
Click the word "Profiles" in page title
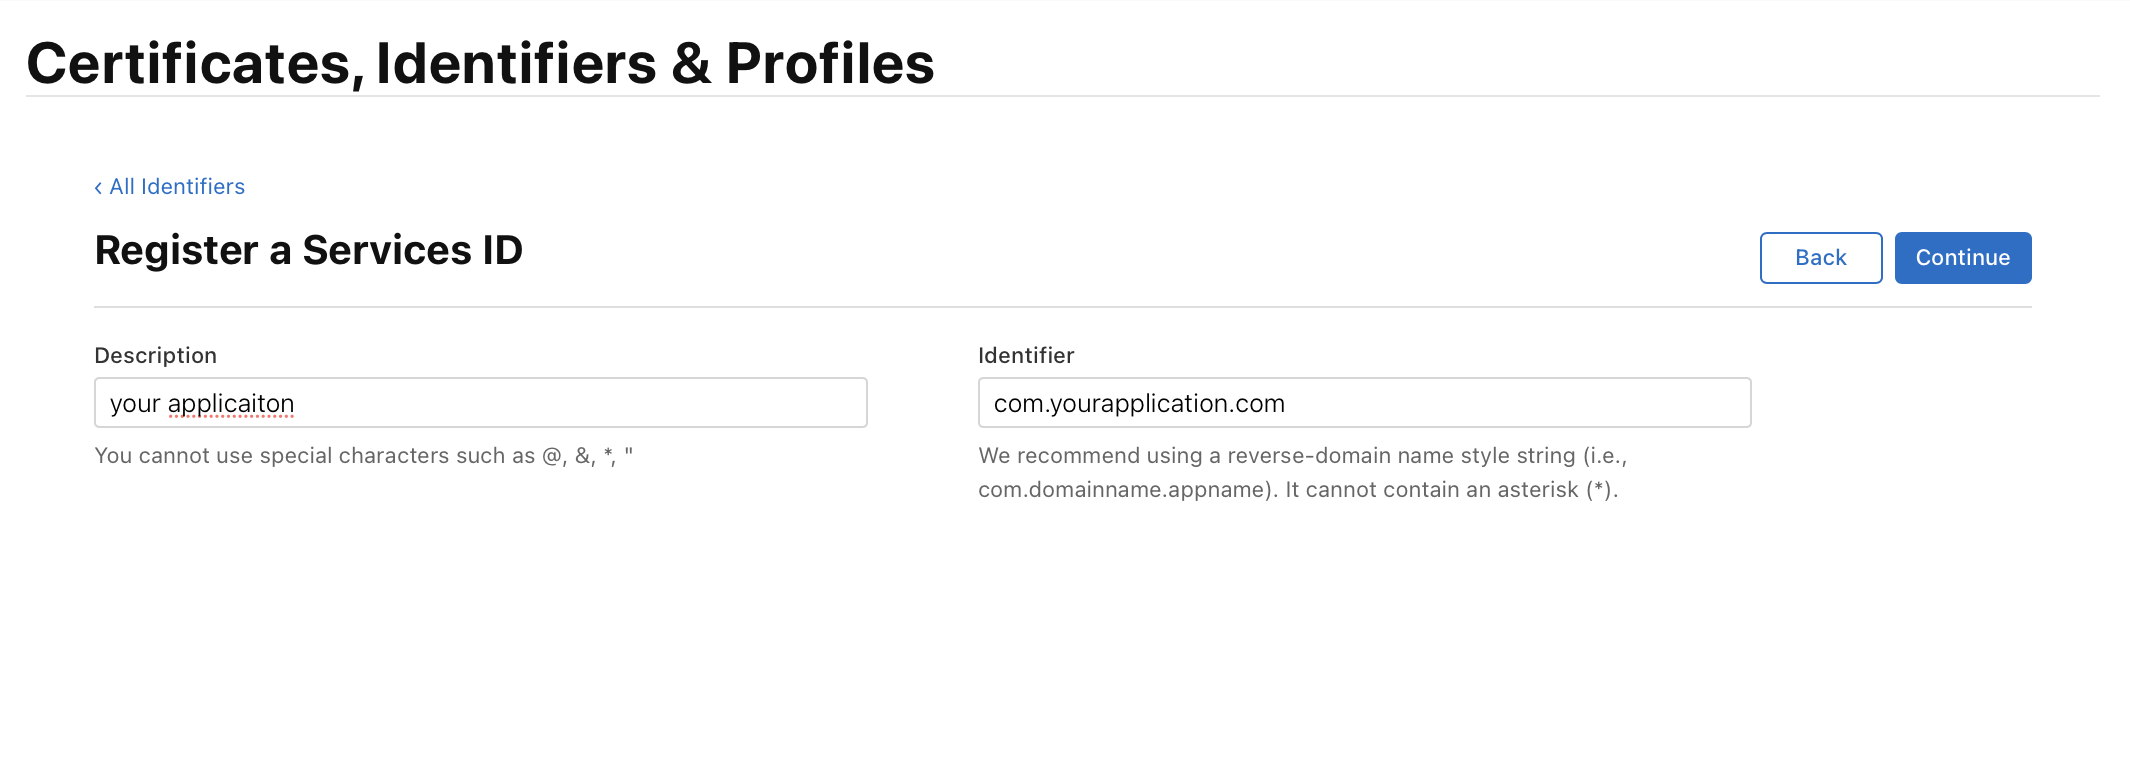830,64
